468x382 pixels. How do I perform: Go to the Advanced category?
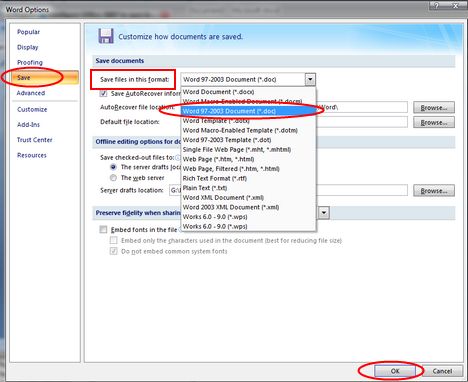click(31, 93)
